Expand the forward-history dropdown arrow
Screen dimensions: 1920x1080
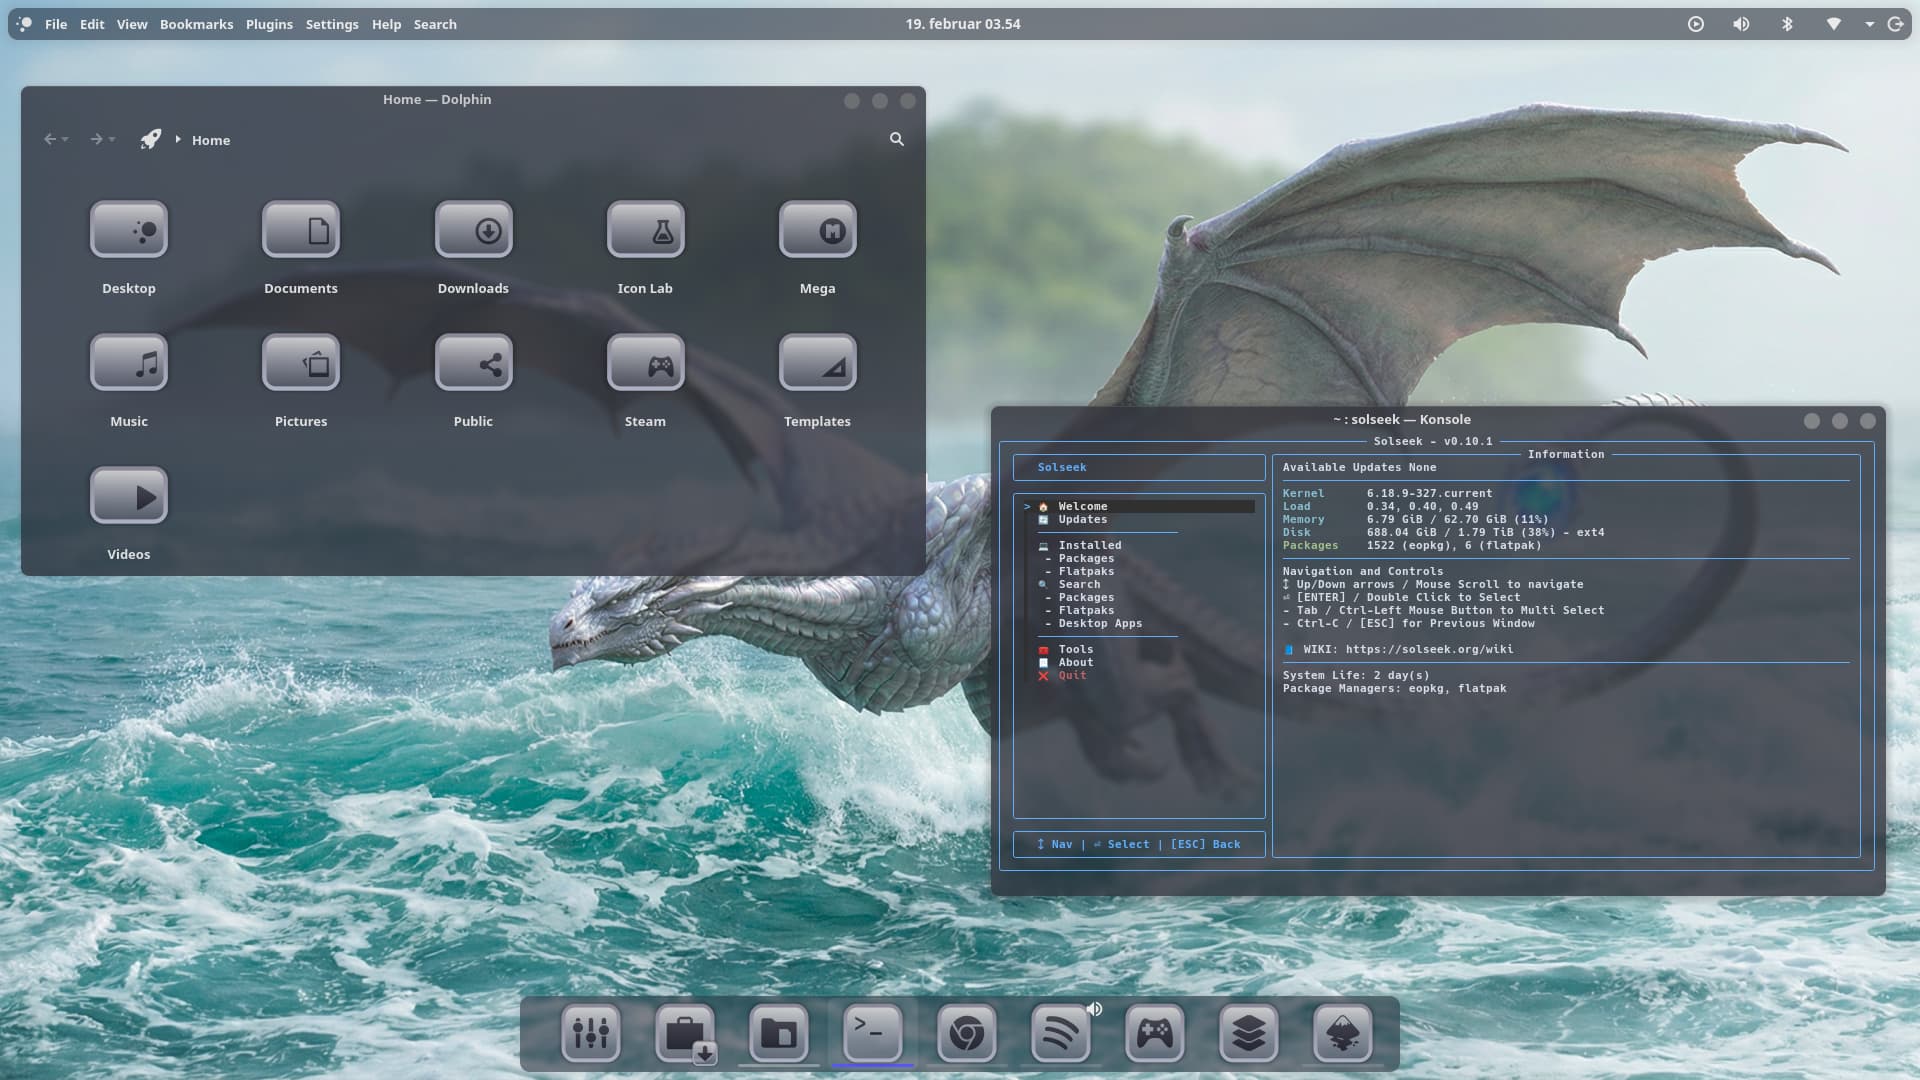click(x=112, y=140)
